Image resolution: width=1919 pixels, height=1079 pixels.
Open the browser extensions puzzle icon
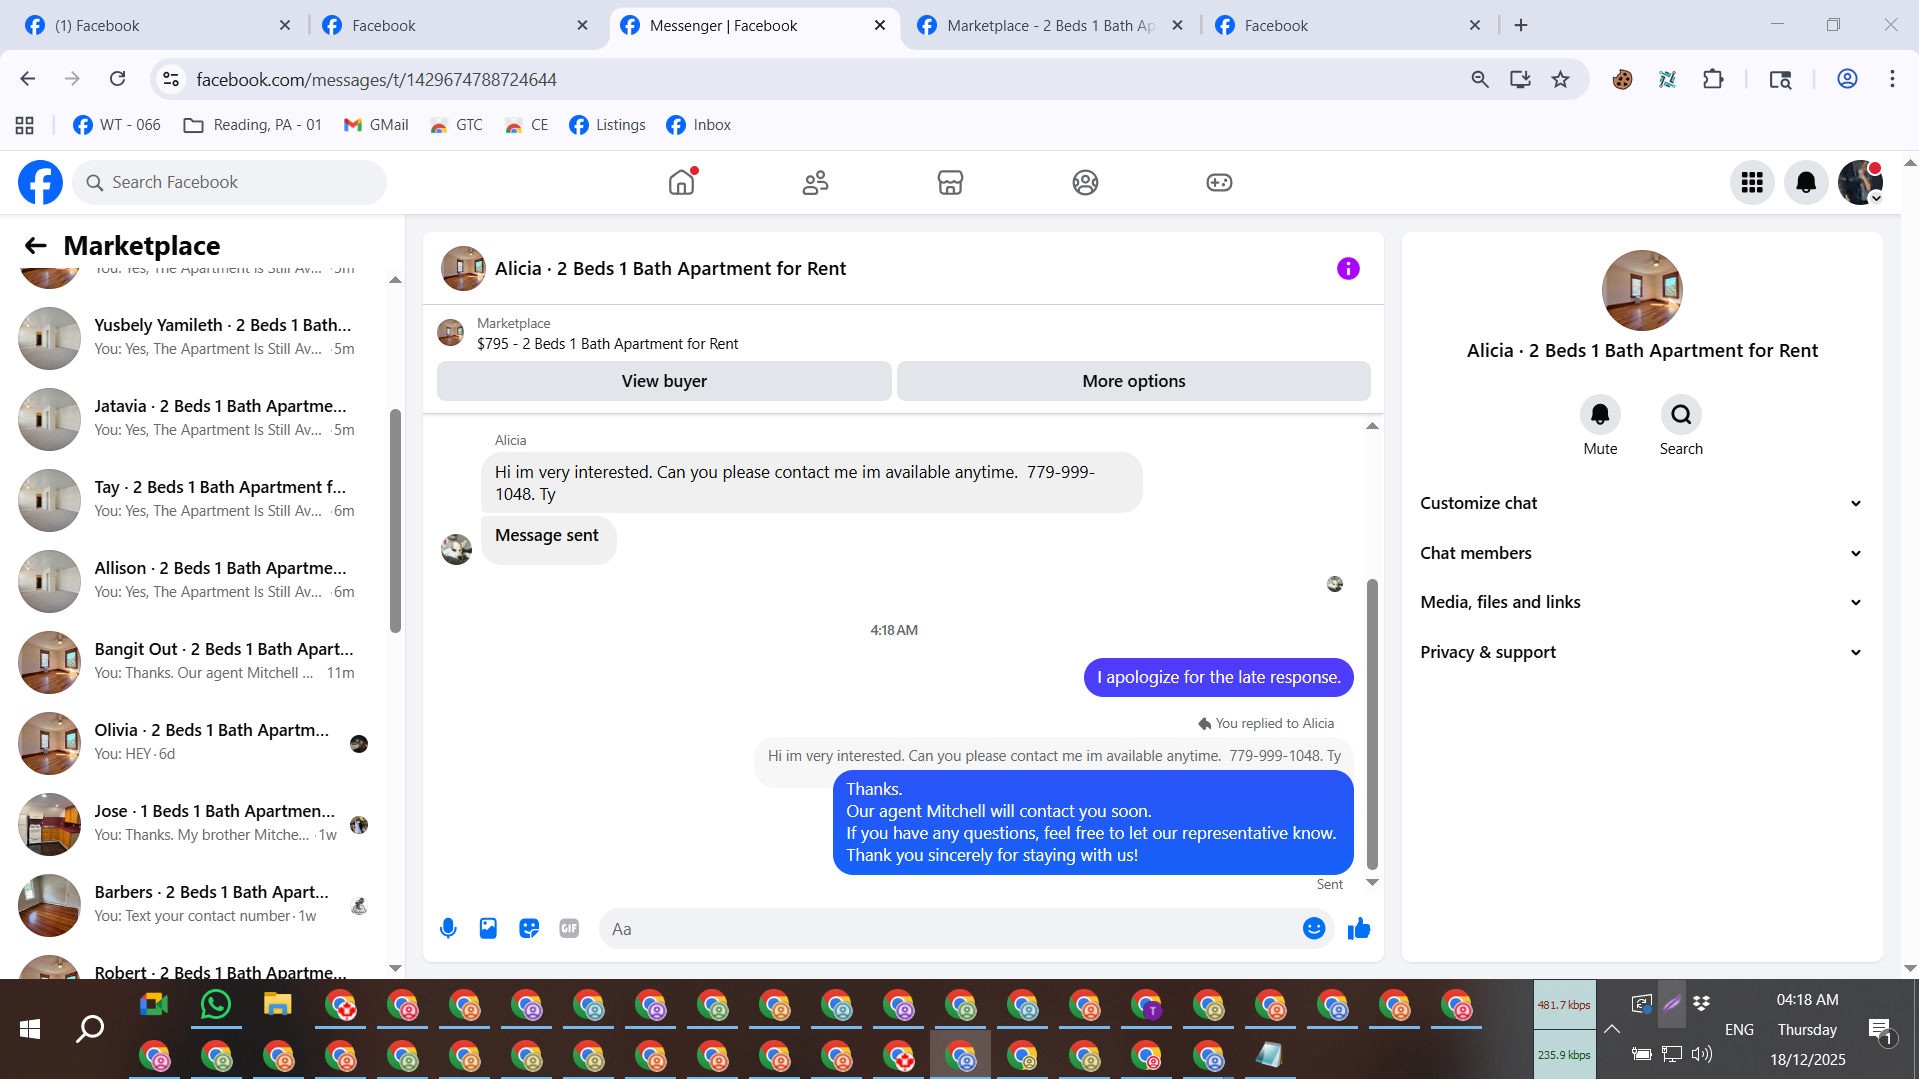[1713, 79]
